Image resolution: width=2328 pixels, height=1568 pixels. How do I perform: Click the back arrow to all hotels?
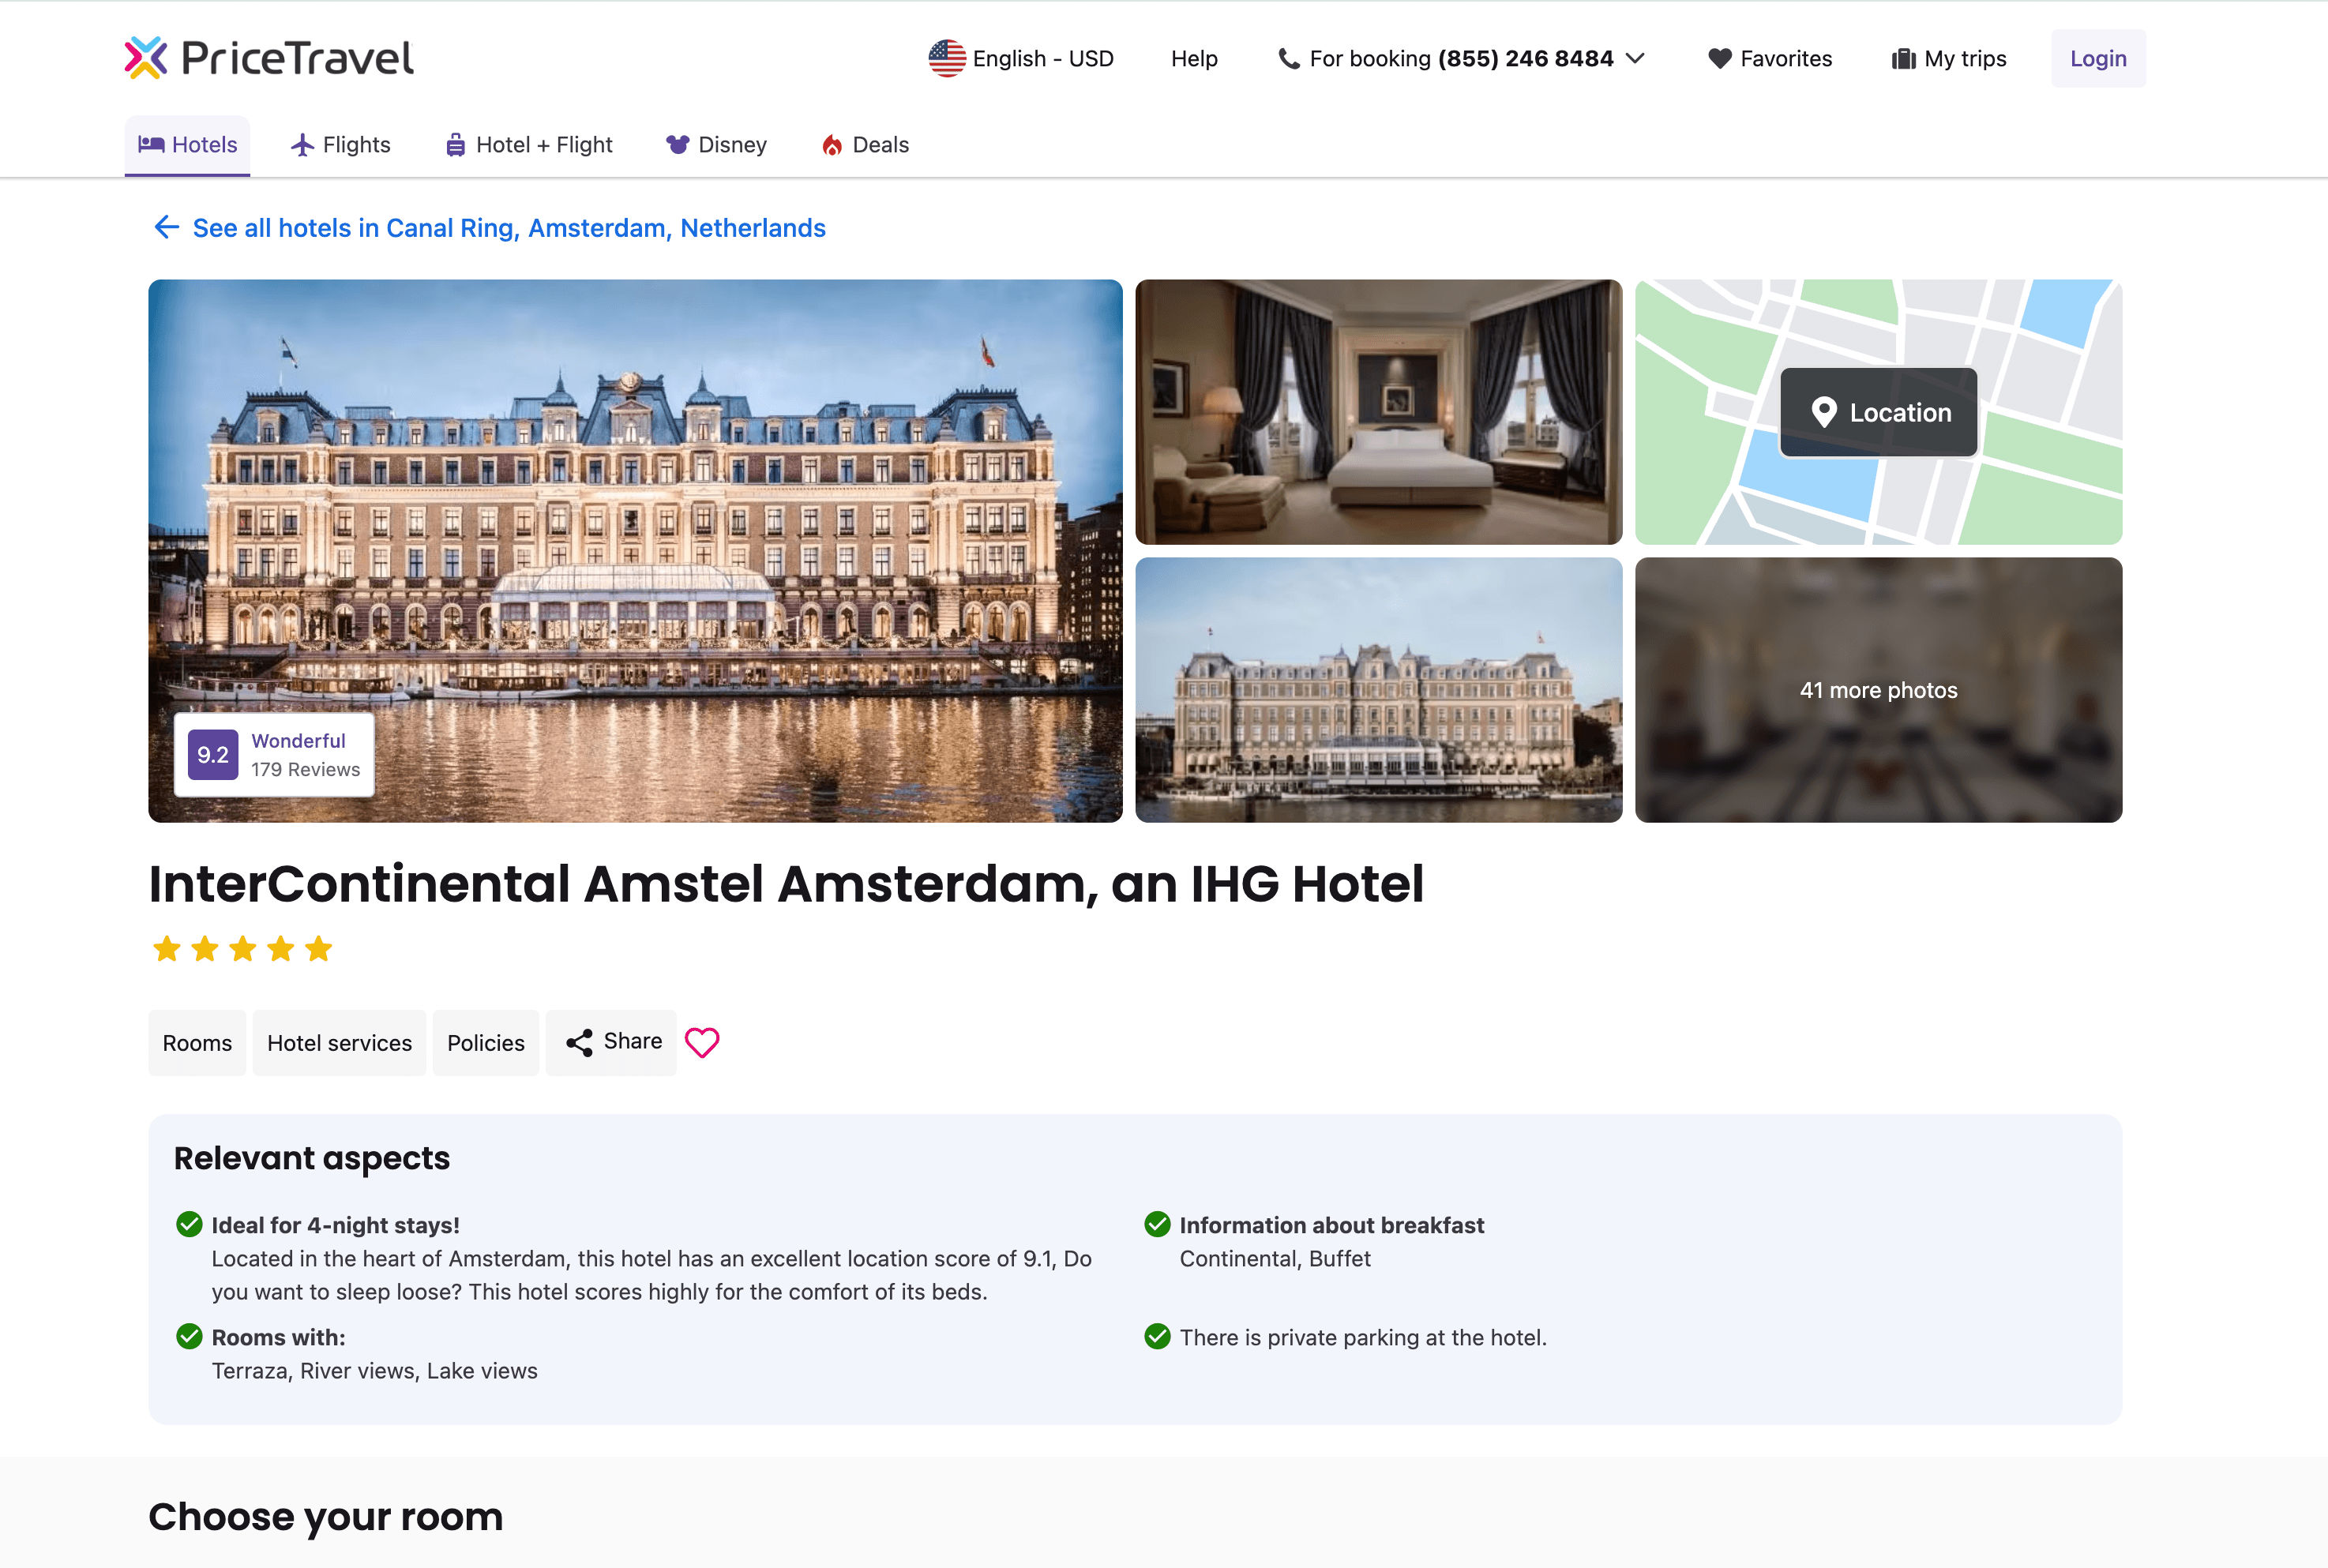click(166, 227)
